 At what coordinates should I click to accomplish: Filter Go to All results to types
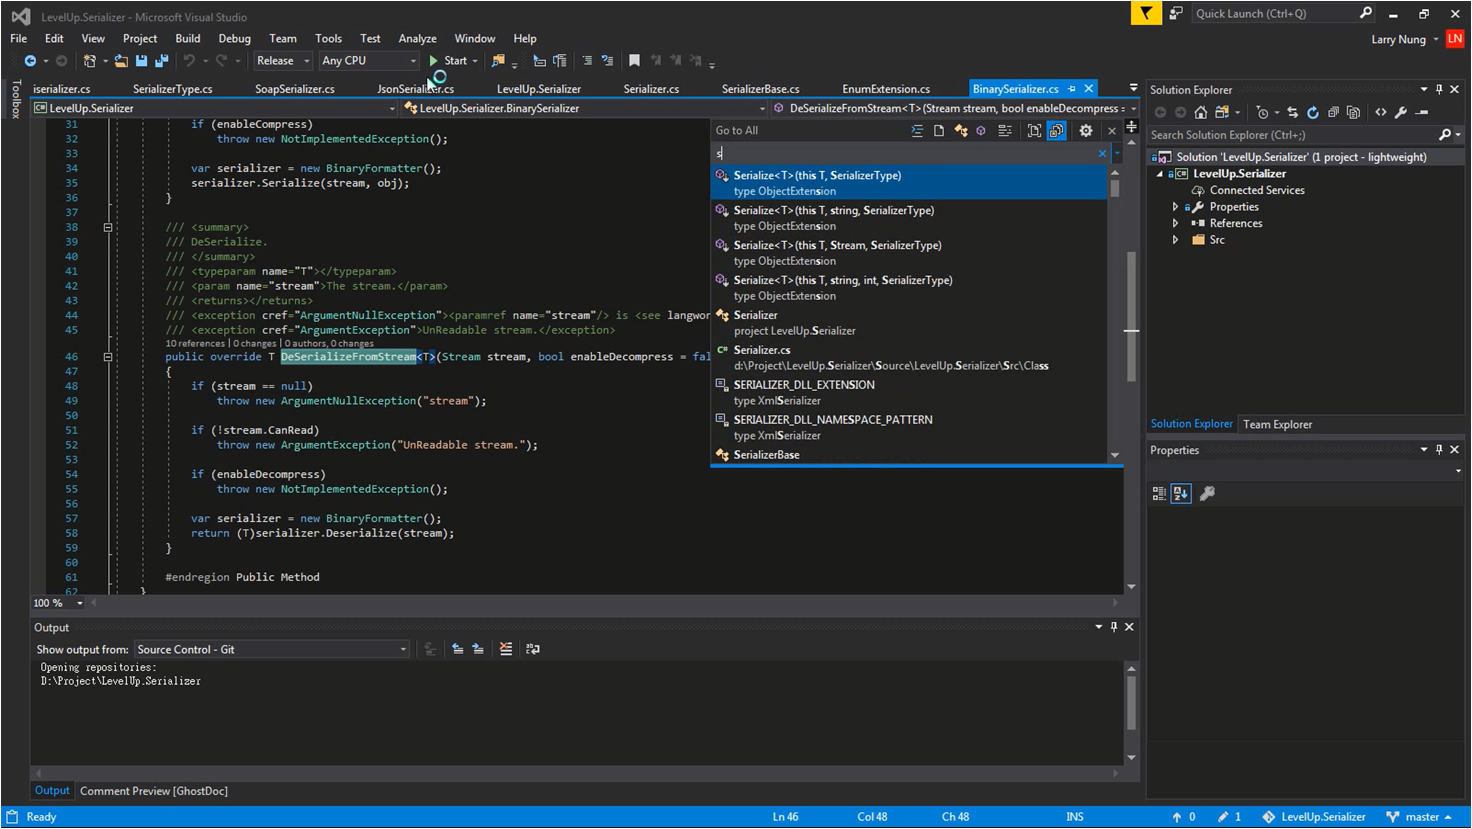click(x=961, y=131)
